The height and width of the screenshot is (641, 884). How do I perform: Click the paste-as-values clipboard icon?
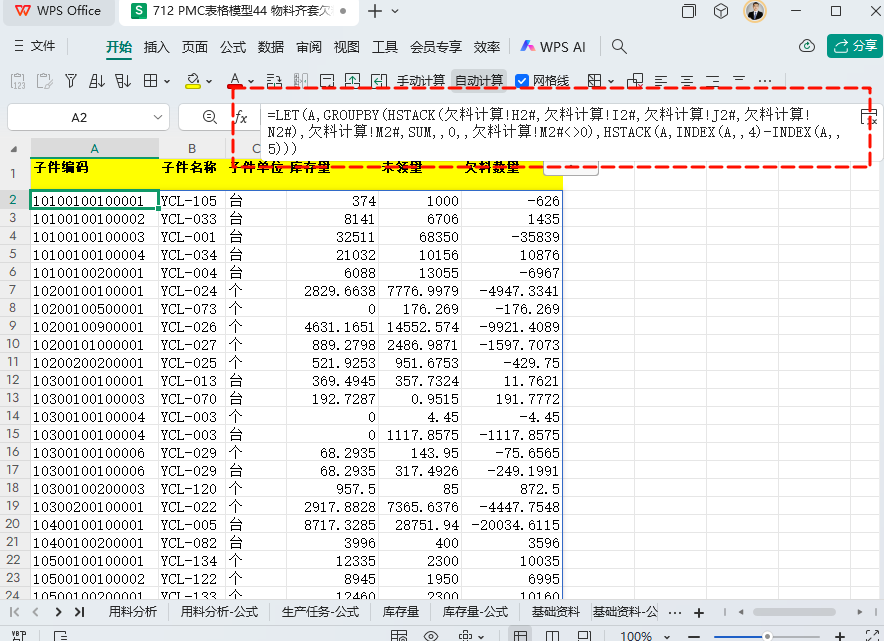pos(18,81)
